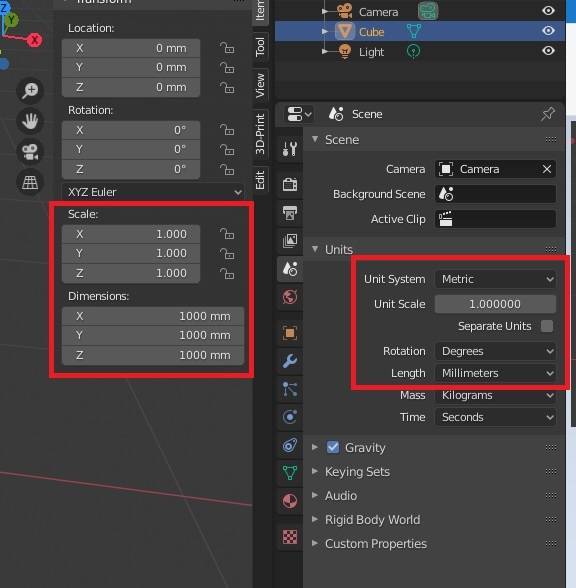Switch to the 3D-Print sidebar tab

pyautogui.click(x=260, y=134)
